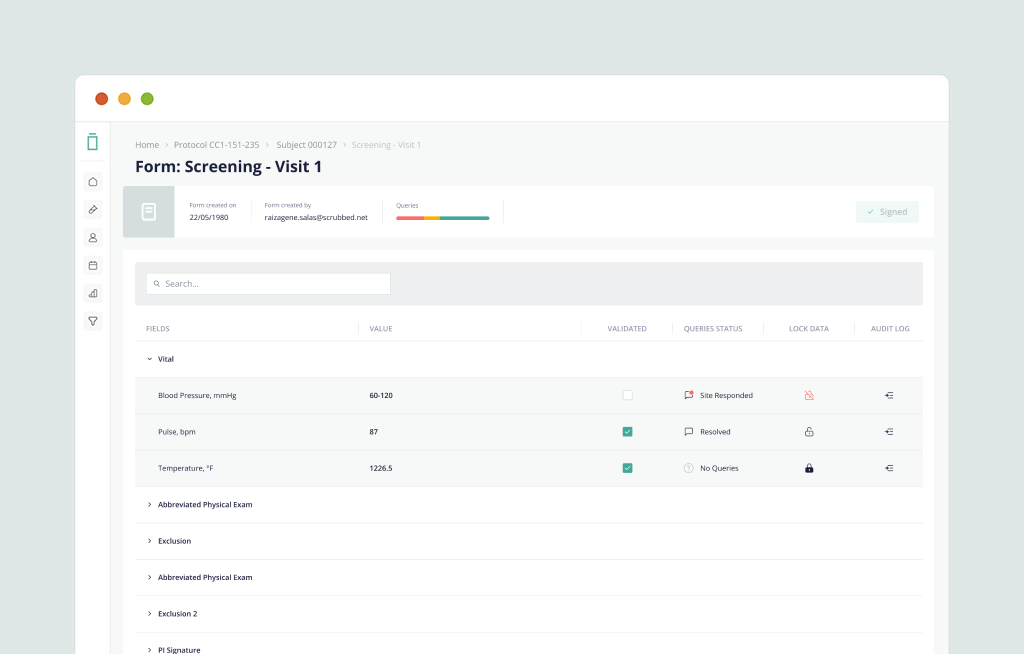Click the Pulse, bpm field name

[x=176, y=432]
